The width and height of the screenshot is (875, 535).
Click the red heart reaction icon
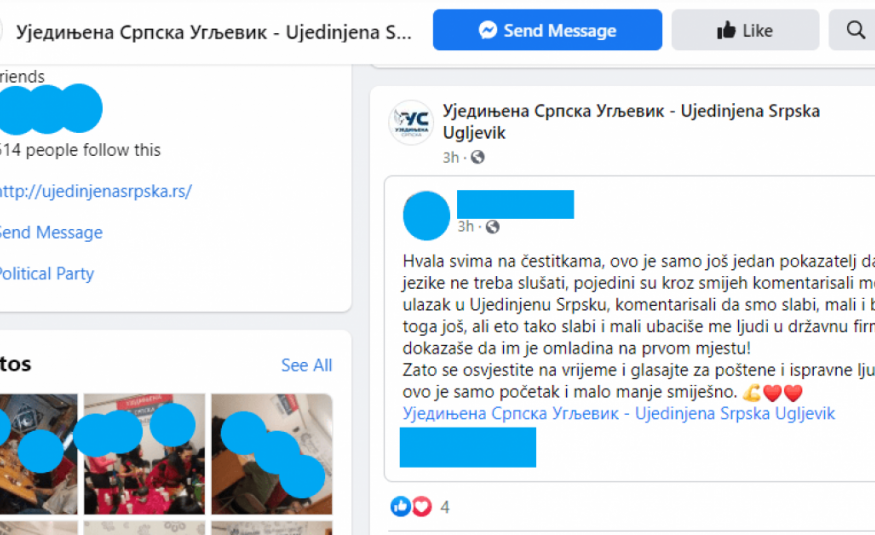pos(422,506)
